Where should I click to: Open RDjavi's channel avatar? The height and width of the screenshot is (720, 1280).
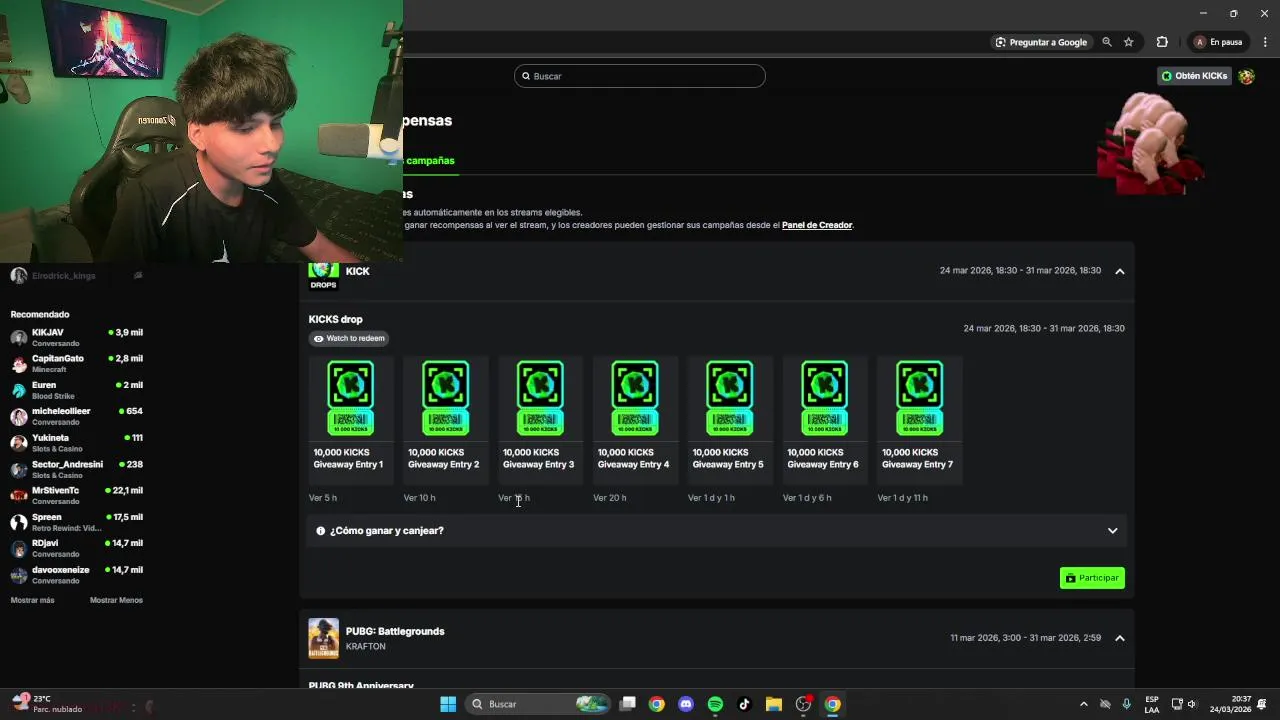(19, 548)
